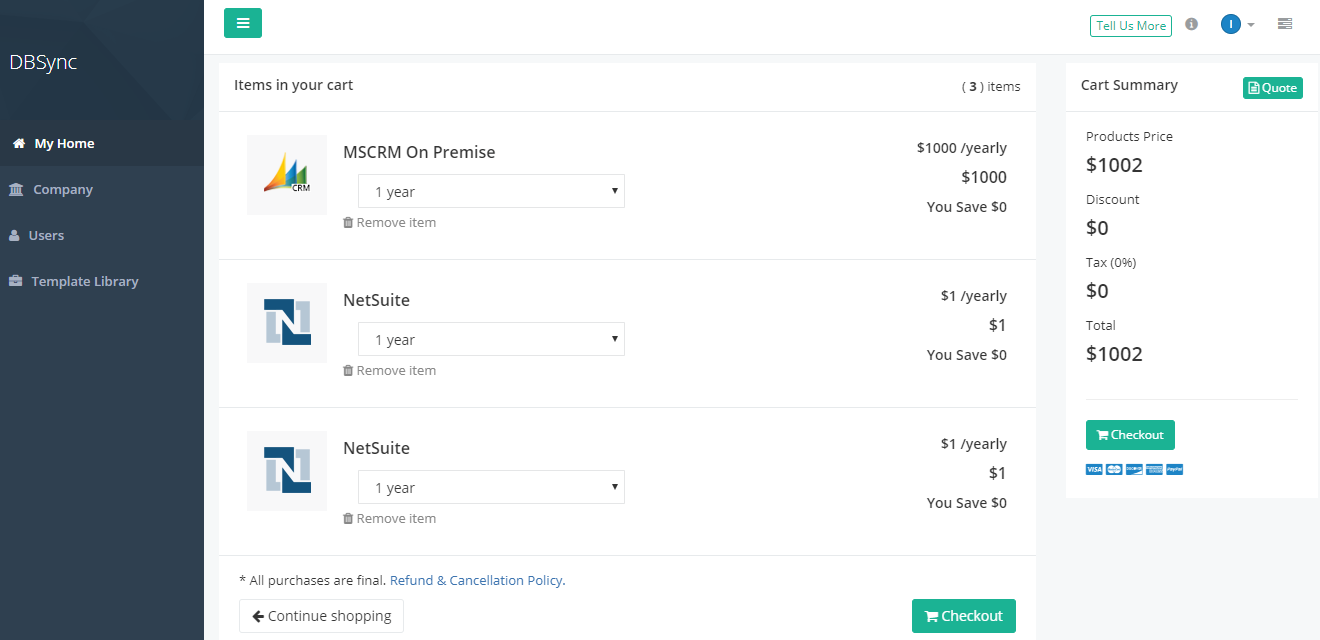Go to My Home in sidebar
The image size is (1320, 640).
64,144
